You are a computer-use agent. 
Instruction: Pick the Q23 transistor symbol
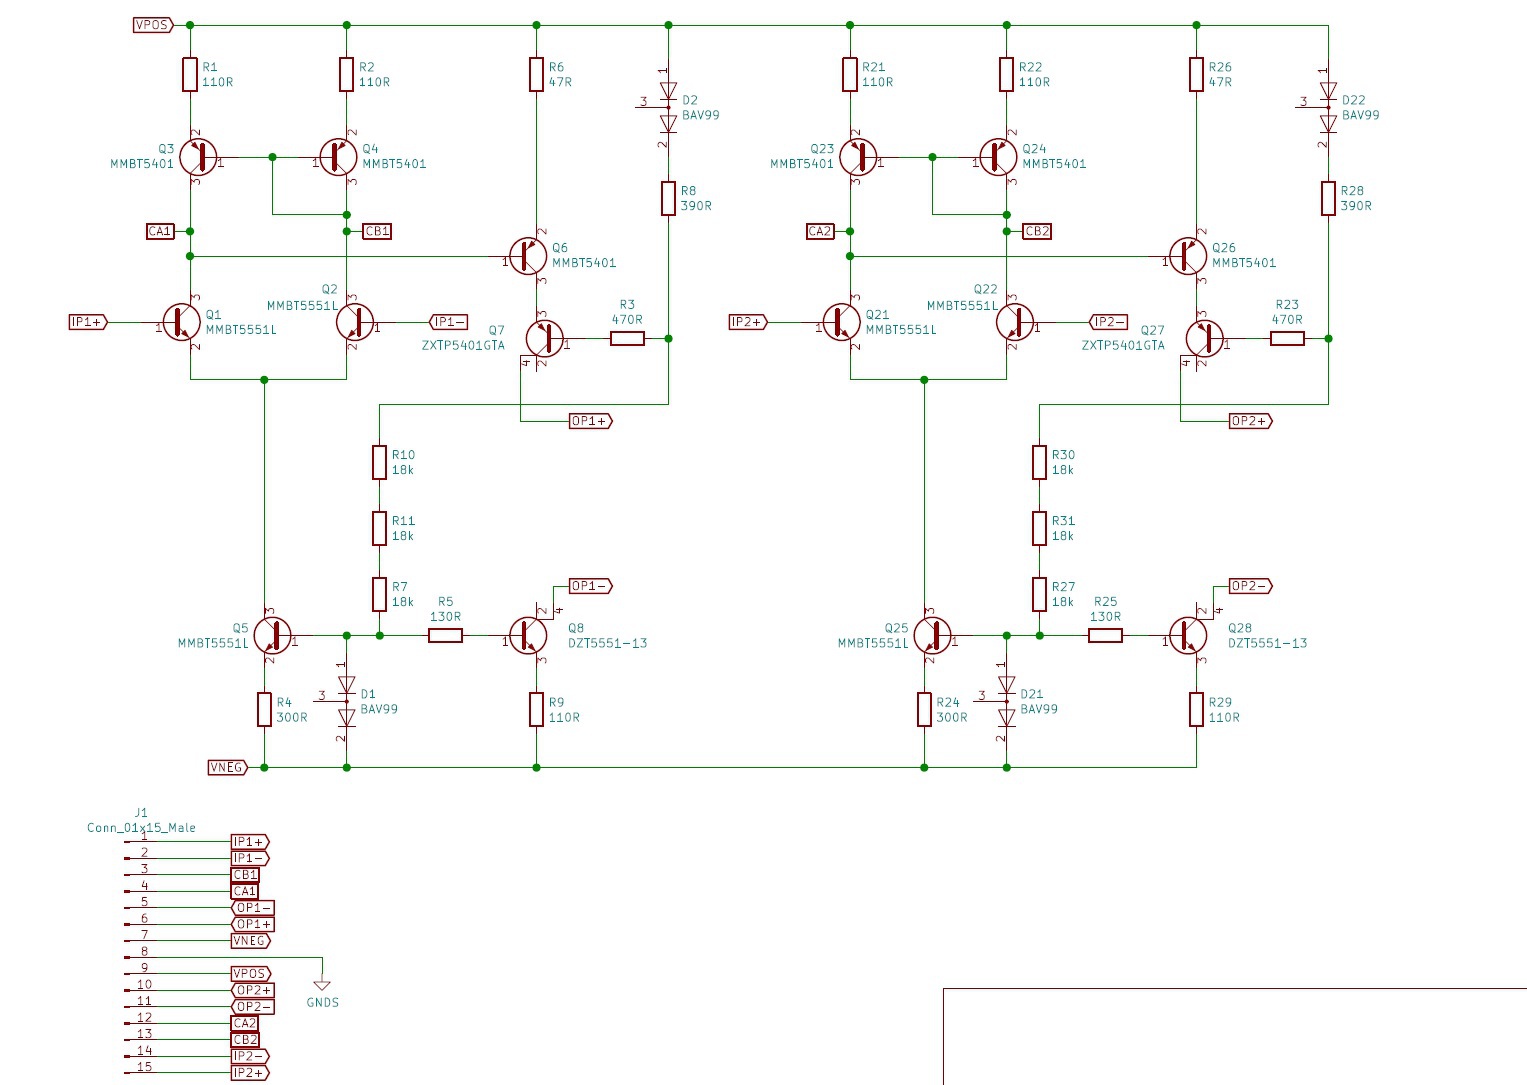pos(859,157)
